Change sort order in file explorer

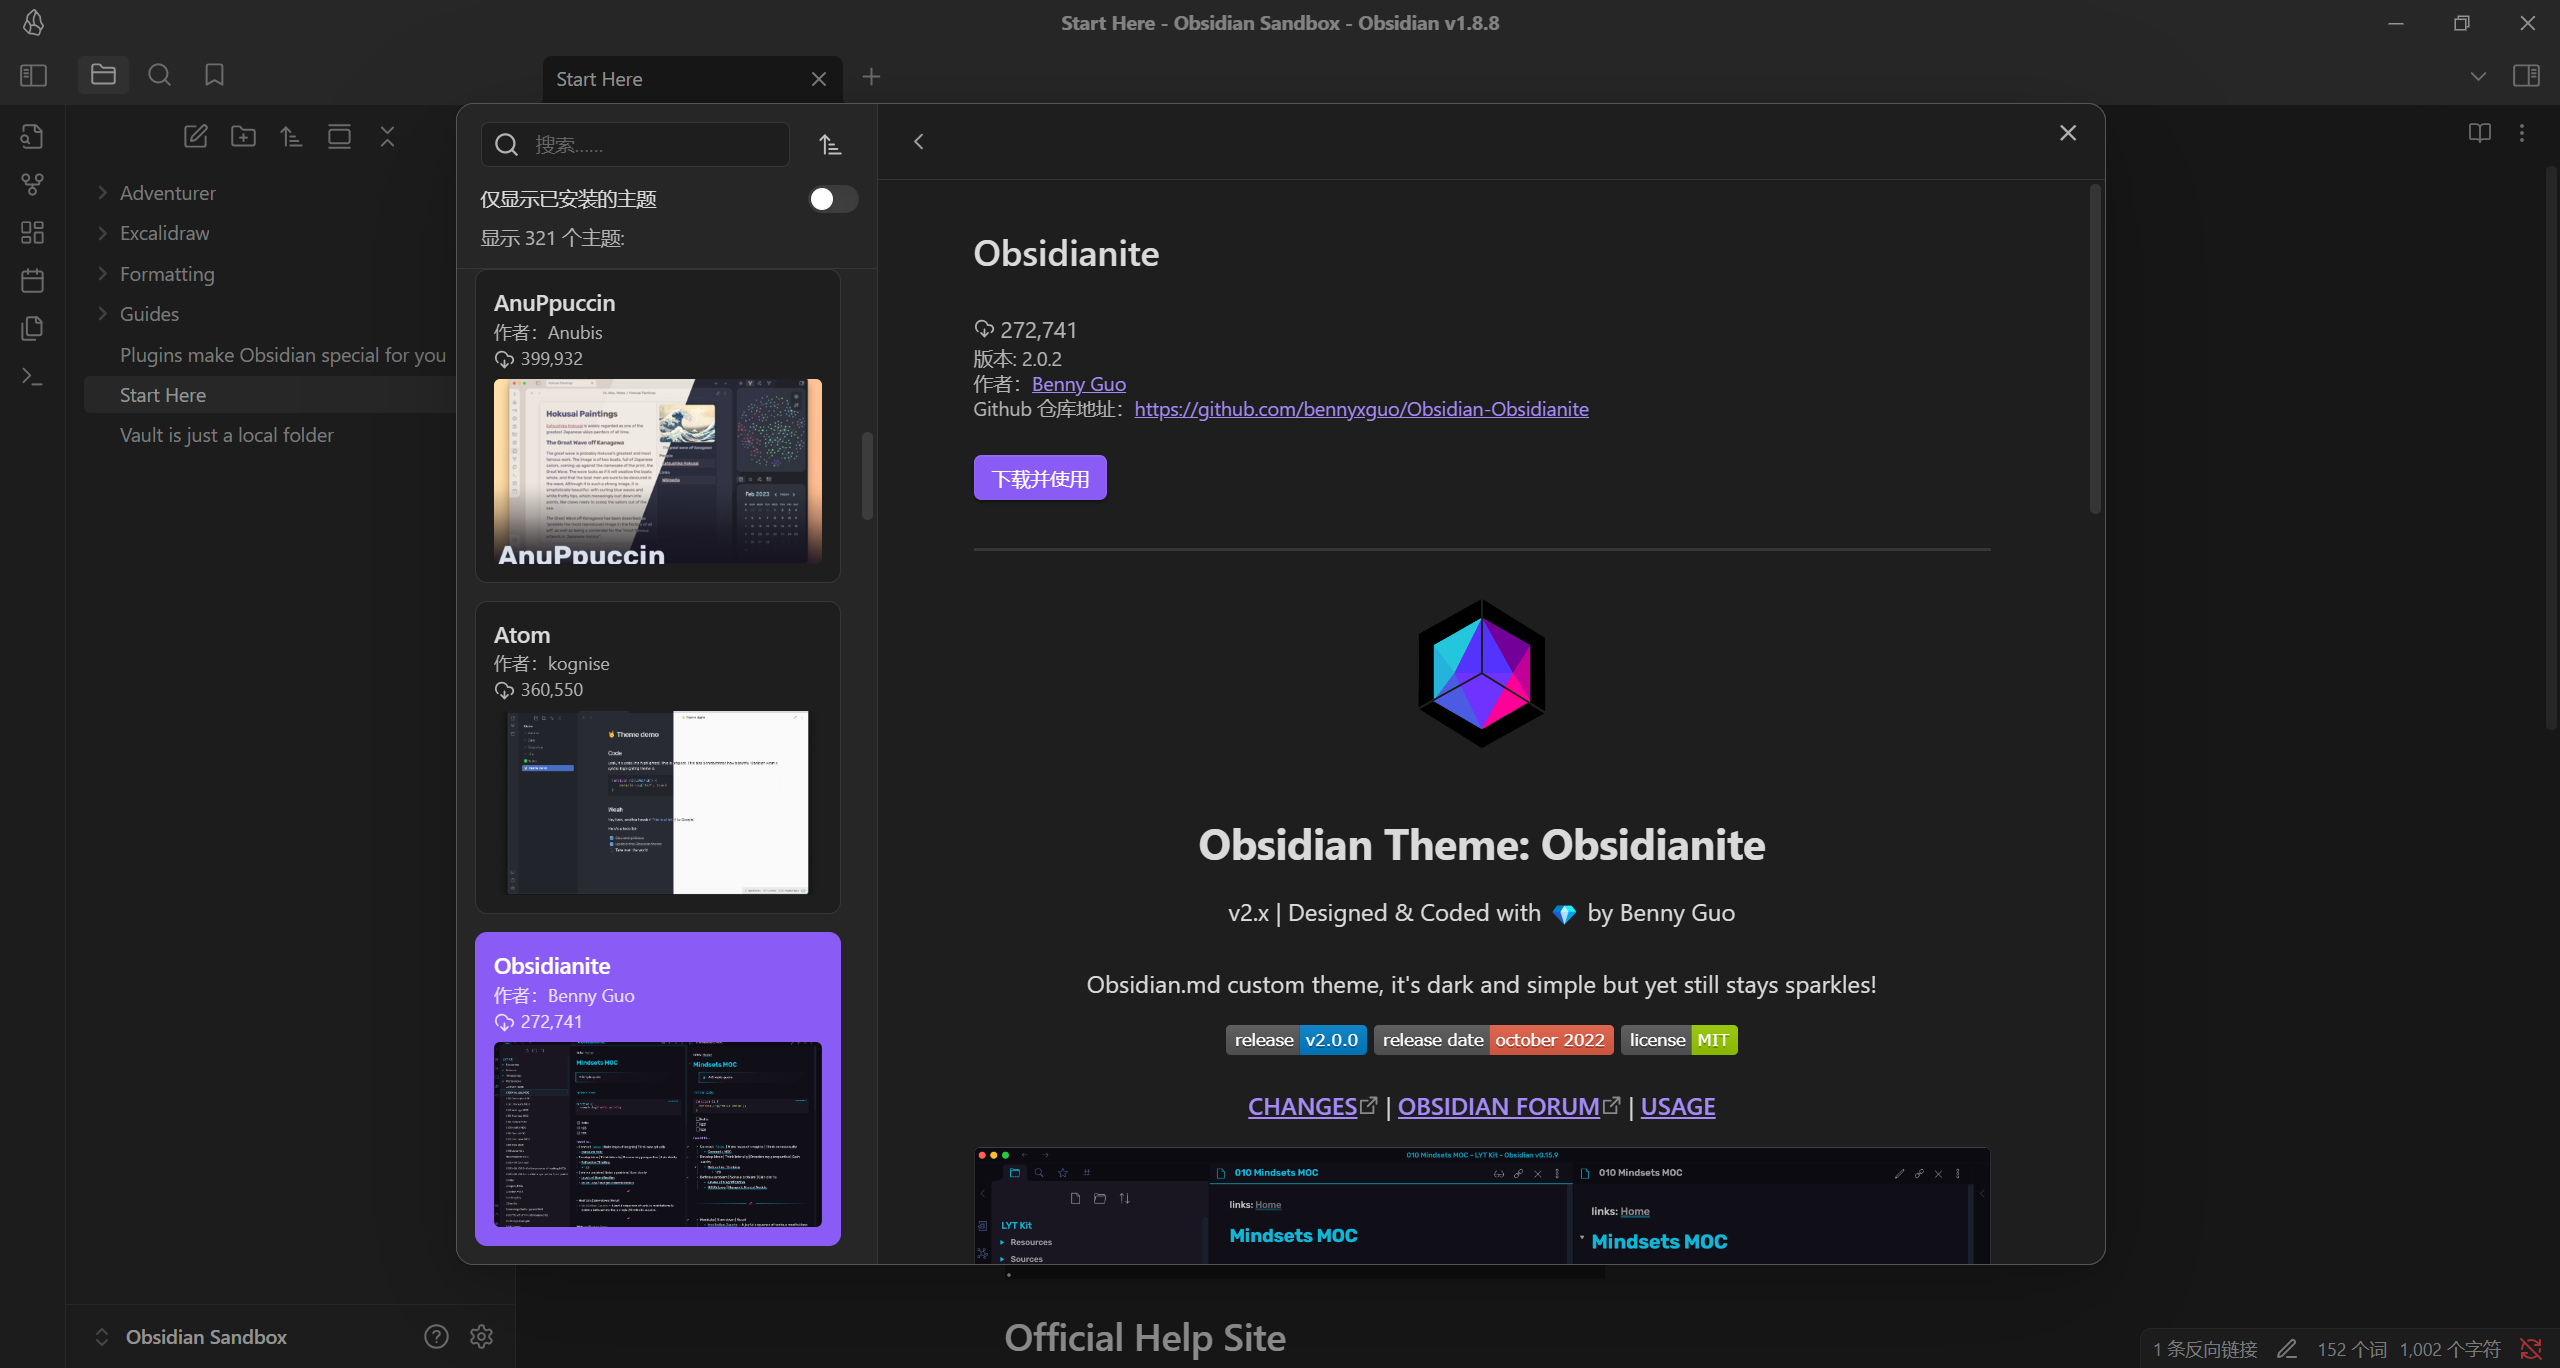(x=291, y=136)
